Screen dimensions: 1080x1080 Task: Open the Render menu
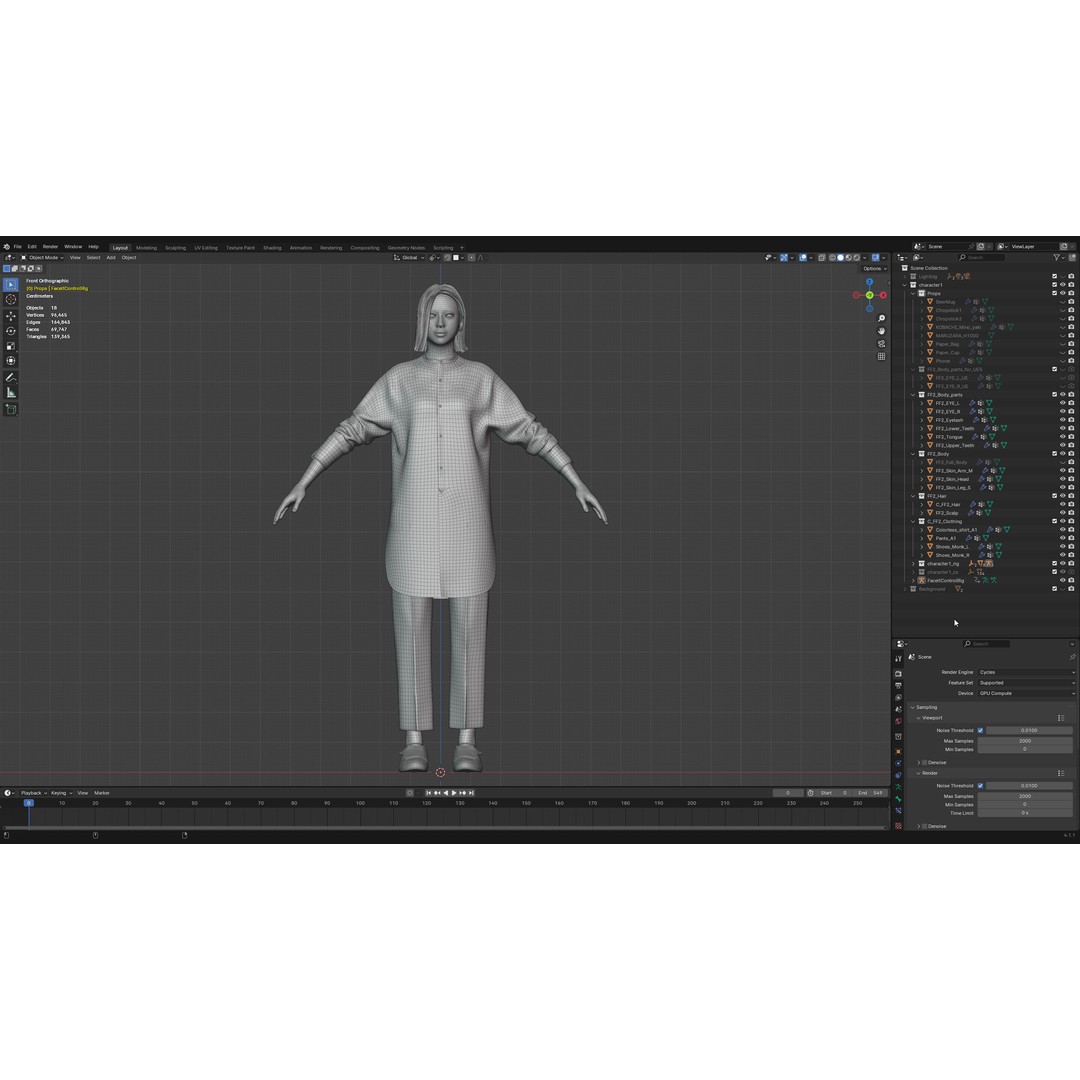[50, 247]
